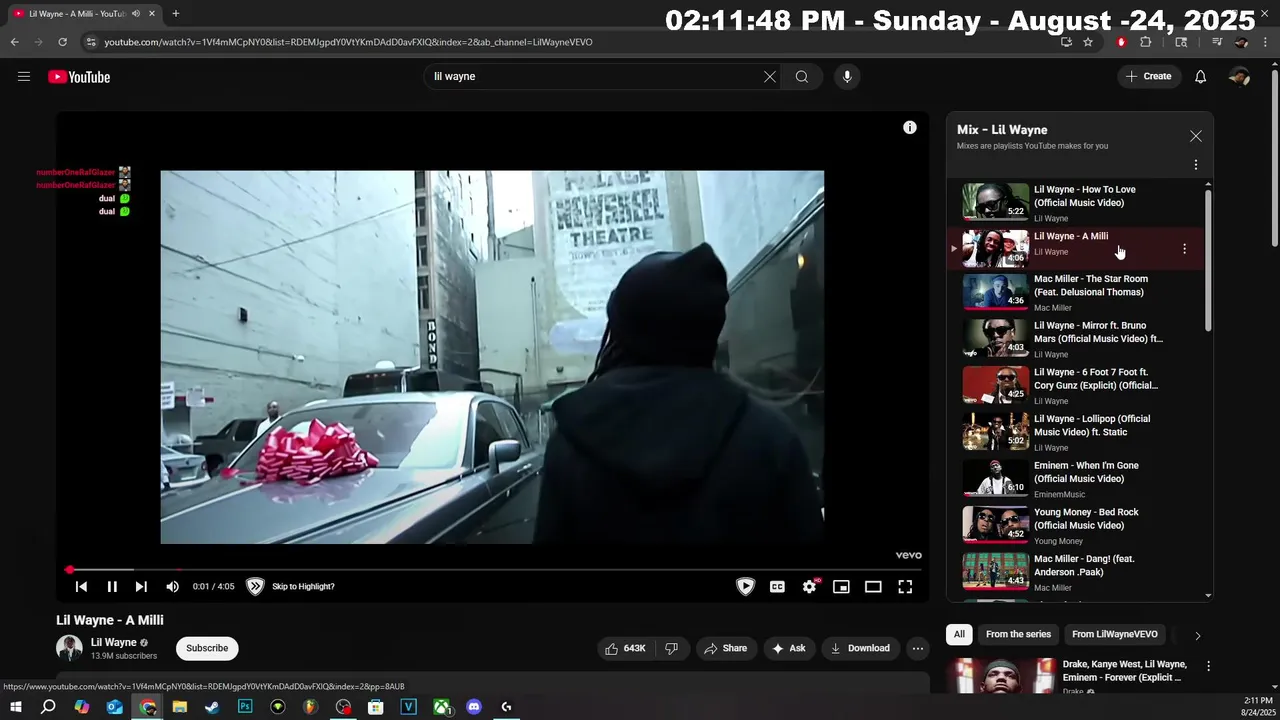Open Lil Wayne channel avatar

69,648
